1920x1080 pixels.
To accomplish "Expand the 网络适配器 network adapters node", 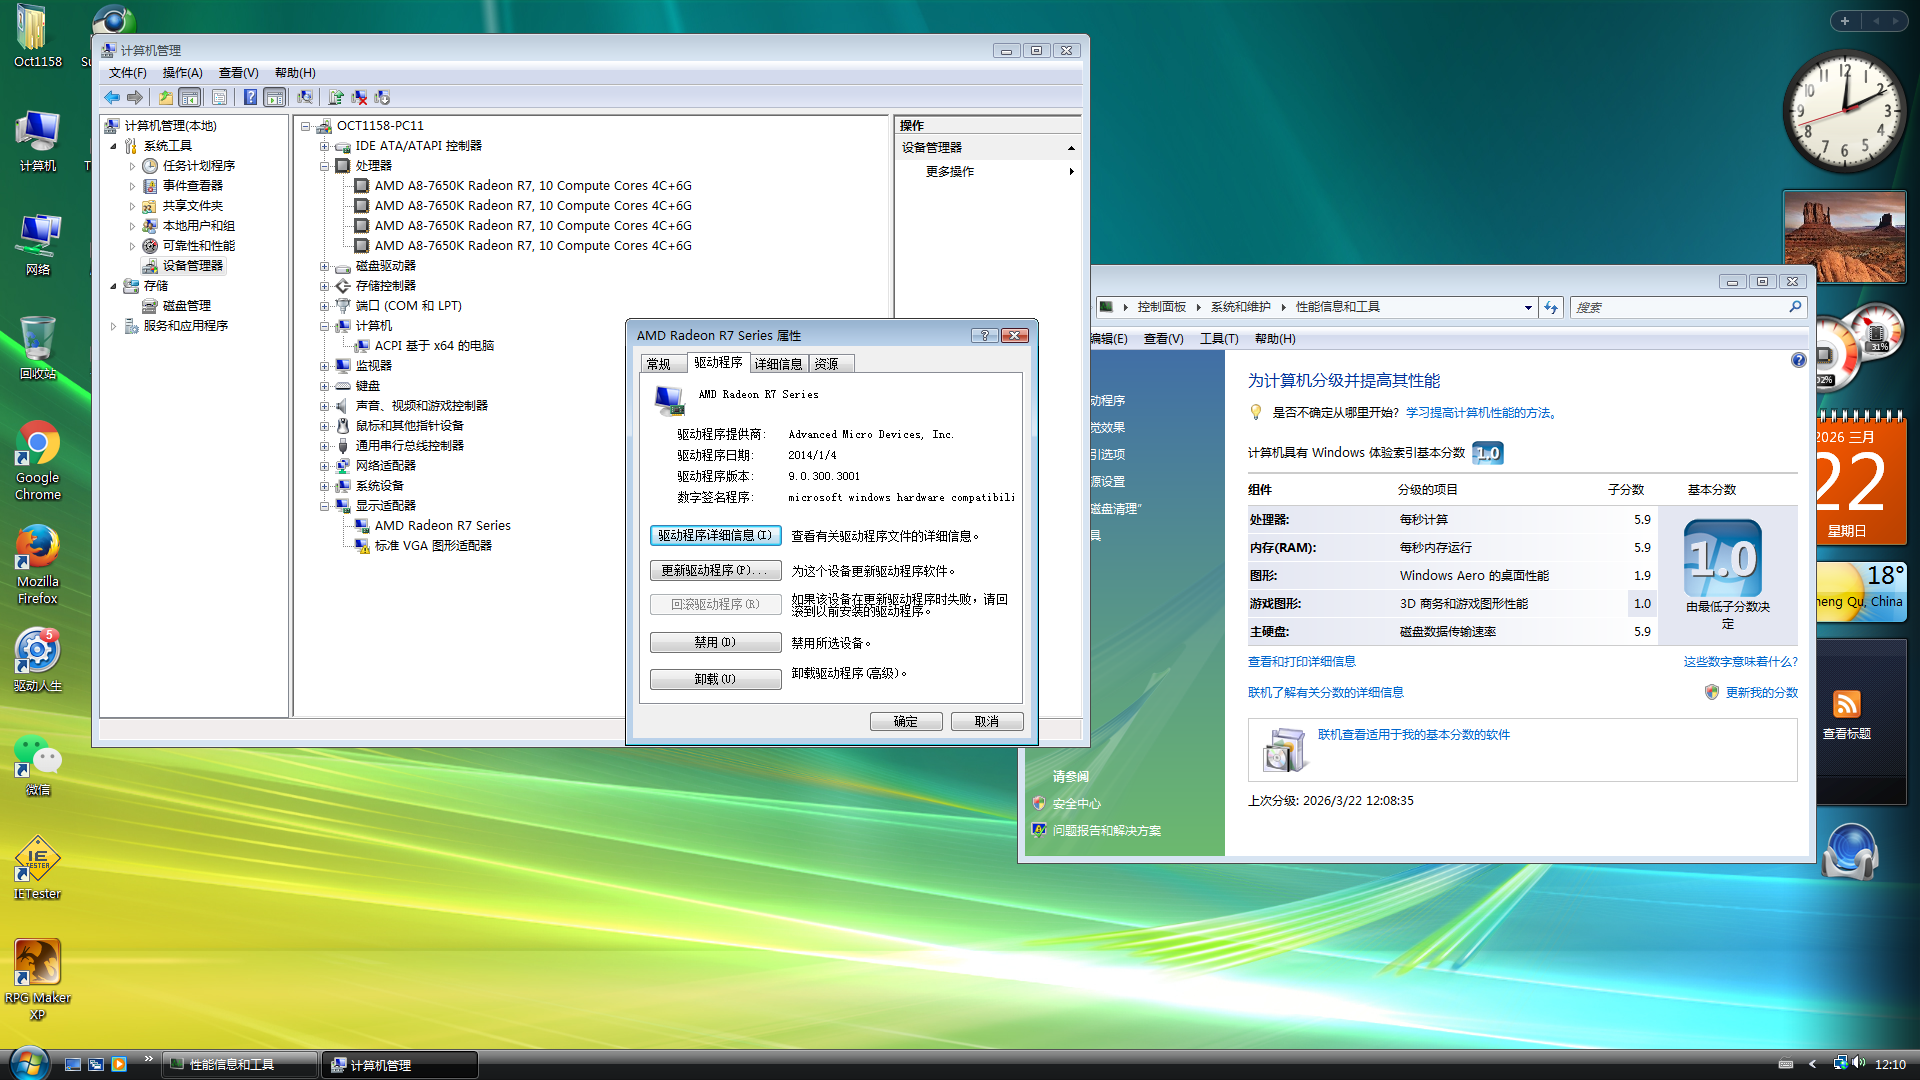I will [x=324, y=466].
